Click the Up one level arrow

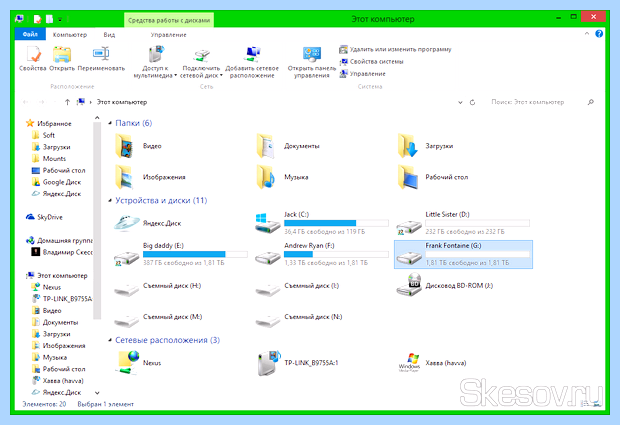pos(67,102)
